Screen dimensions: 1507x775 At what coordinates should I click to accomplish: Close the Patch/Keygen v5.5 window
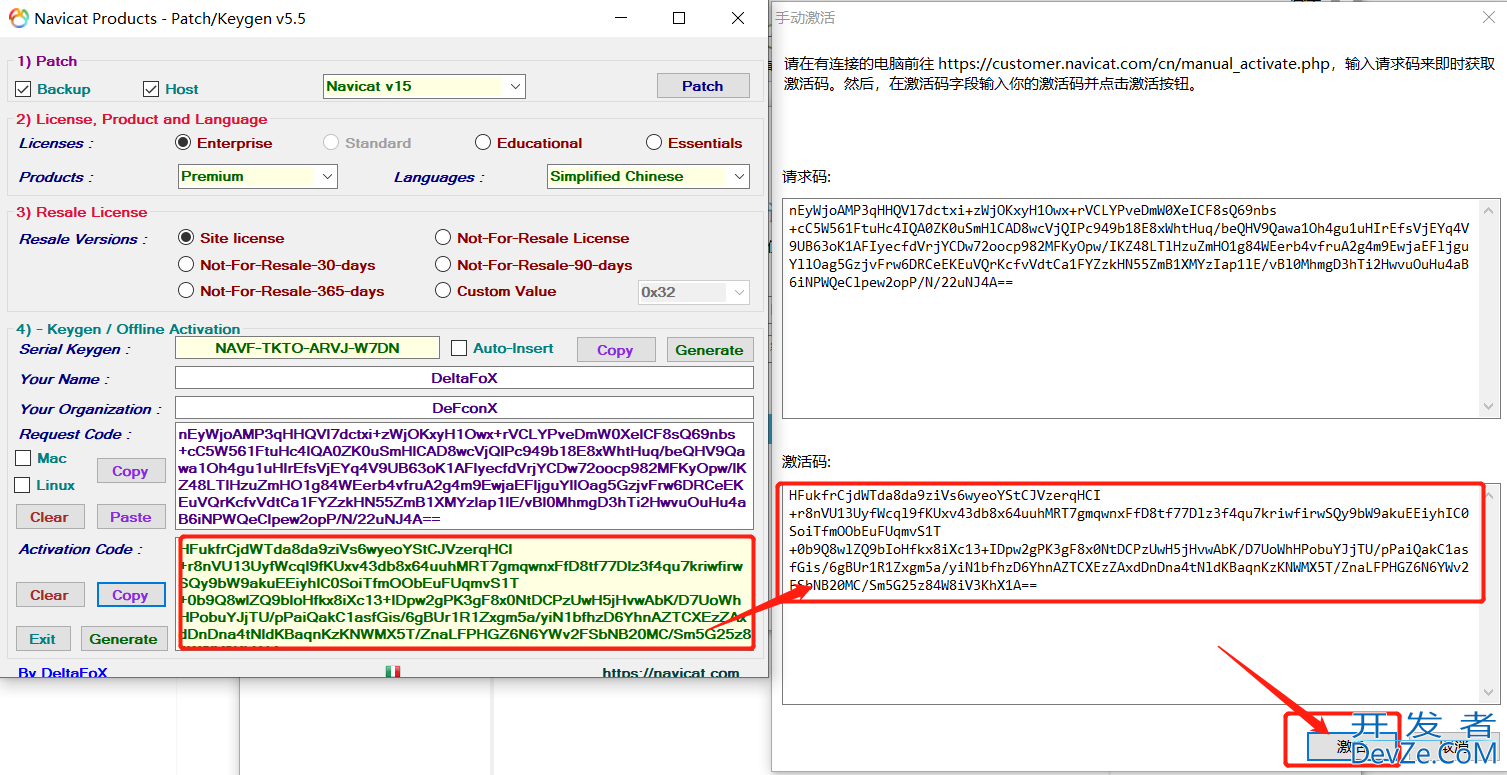pos(738,18)
